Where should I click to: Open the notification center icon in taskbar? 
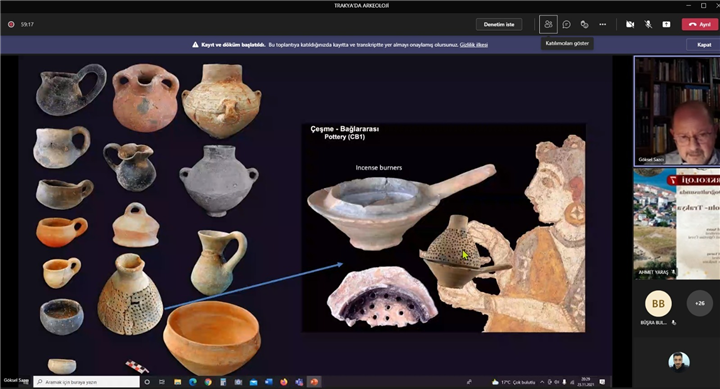602,382
